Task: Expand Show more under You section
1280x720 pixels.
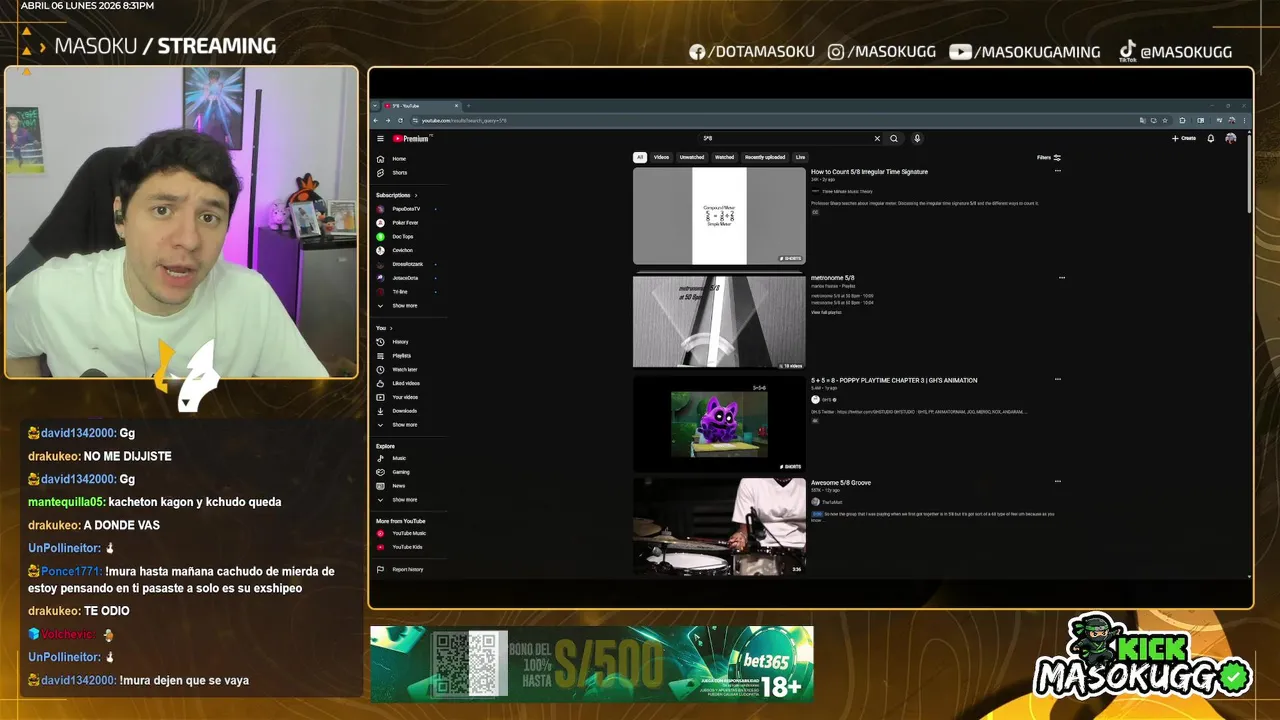Action: coord(404,425)
